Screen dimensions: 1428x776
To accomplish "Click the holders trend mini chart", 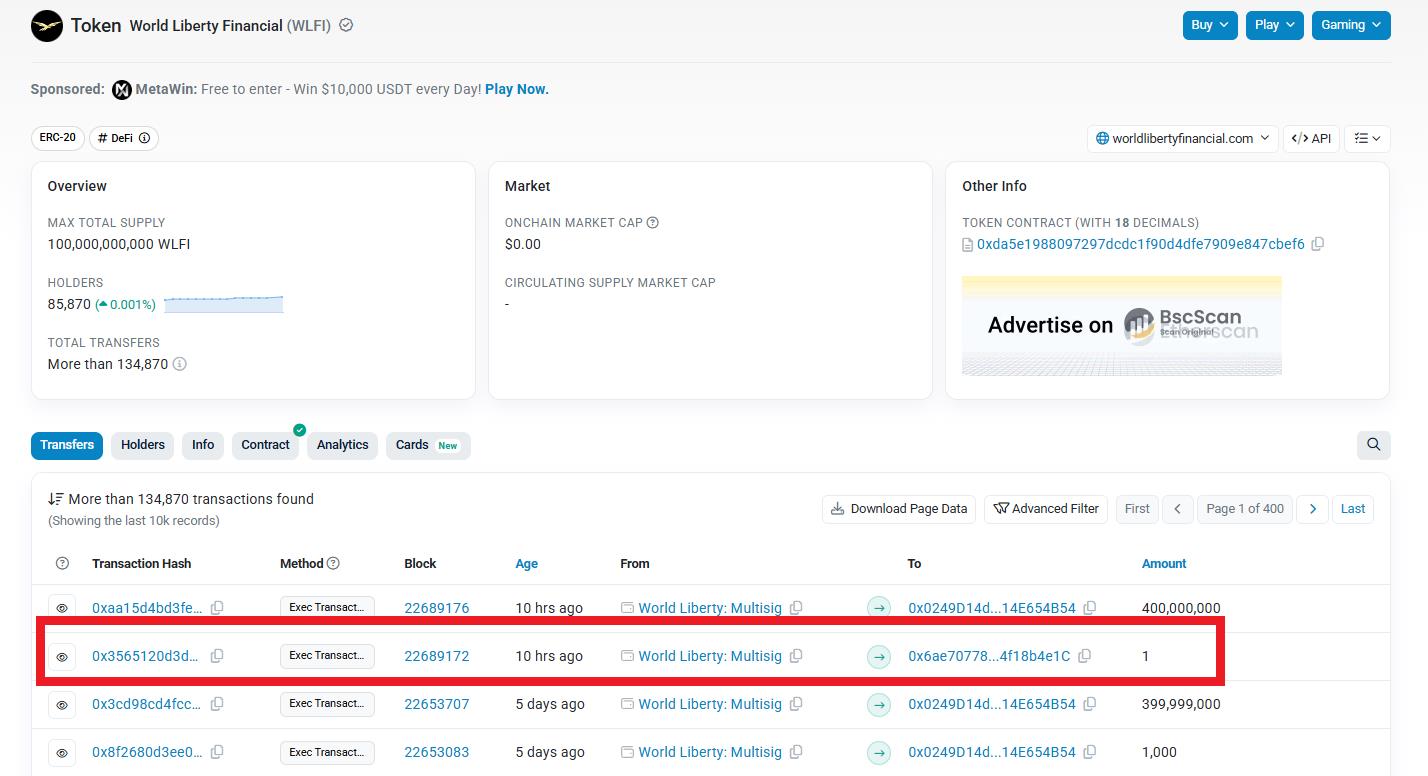I will point(224,304).
